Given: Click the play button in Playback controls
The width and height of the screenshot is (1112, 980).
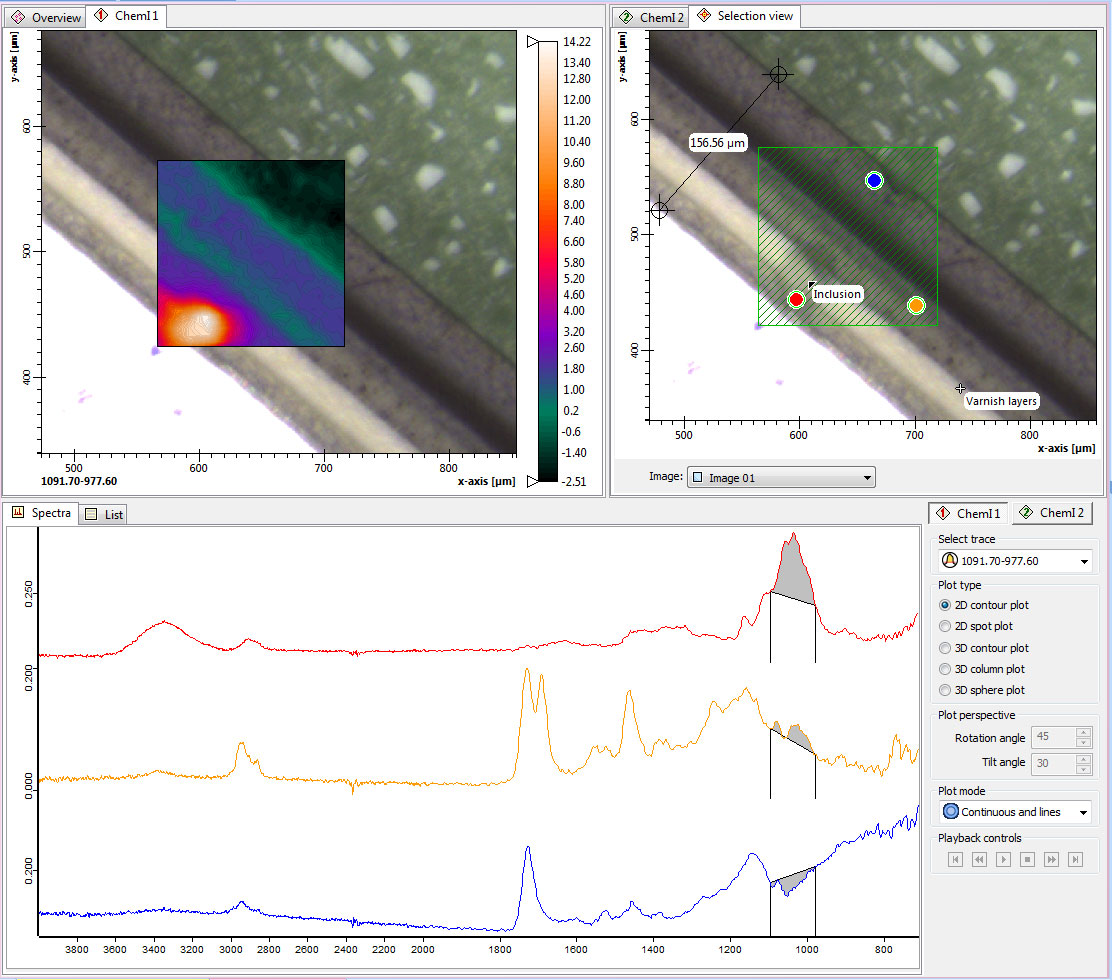Looking at the screenshot, I should click(1003, 859).
